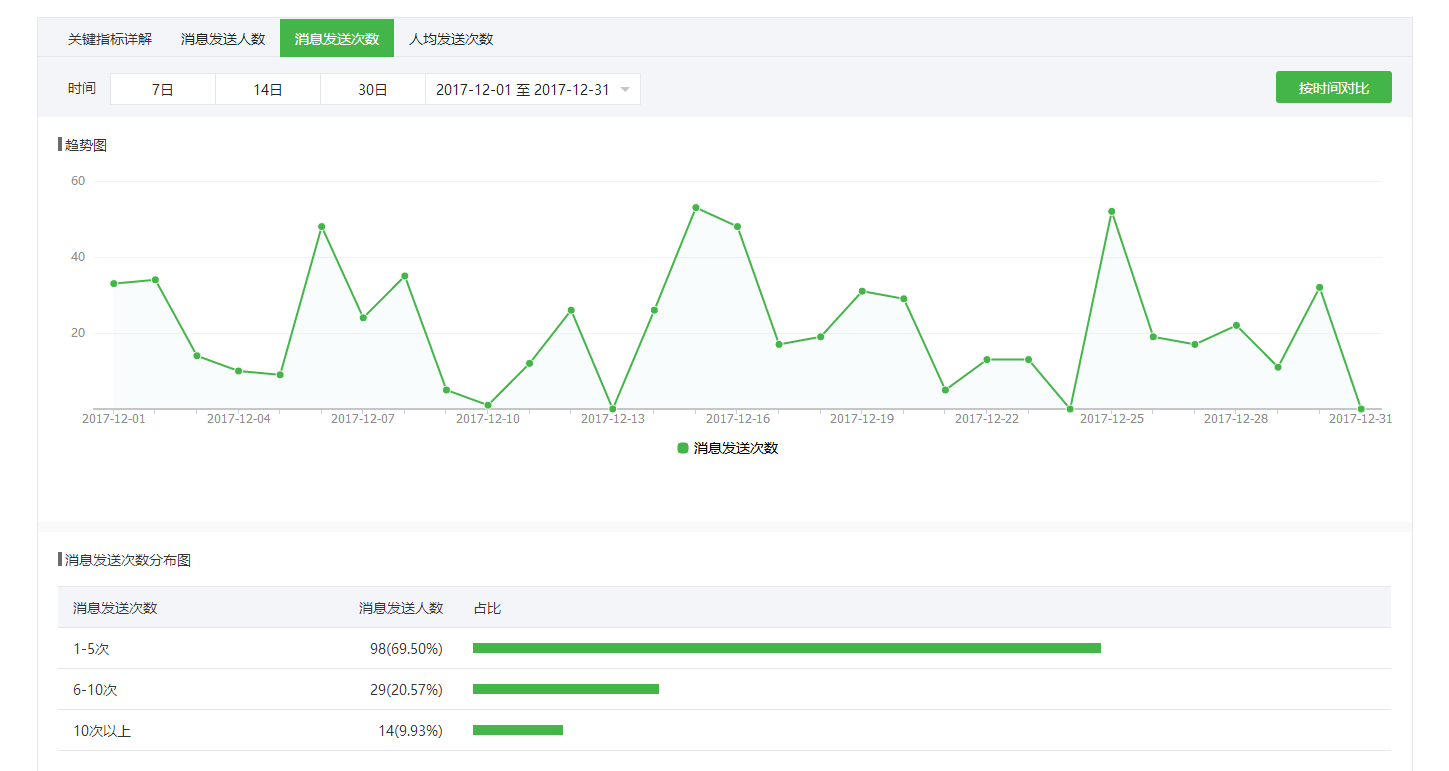Open the 2017-12-01 至 2017-12-31 date picker
Viewport: 1449px width, 771px height.
point(523,89)
